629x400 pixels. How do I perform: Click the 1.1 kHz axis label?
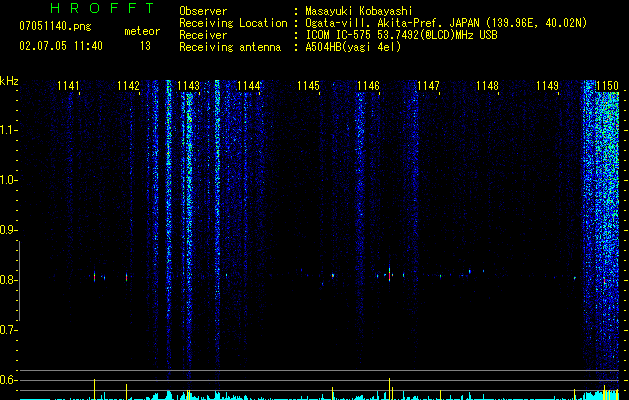(x=8, y=130)
